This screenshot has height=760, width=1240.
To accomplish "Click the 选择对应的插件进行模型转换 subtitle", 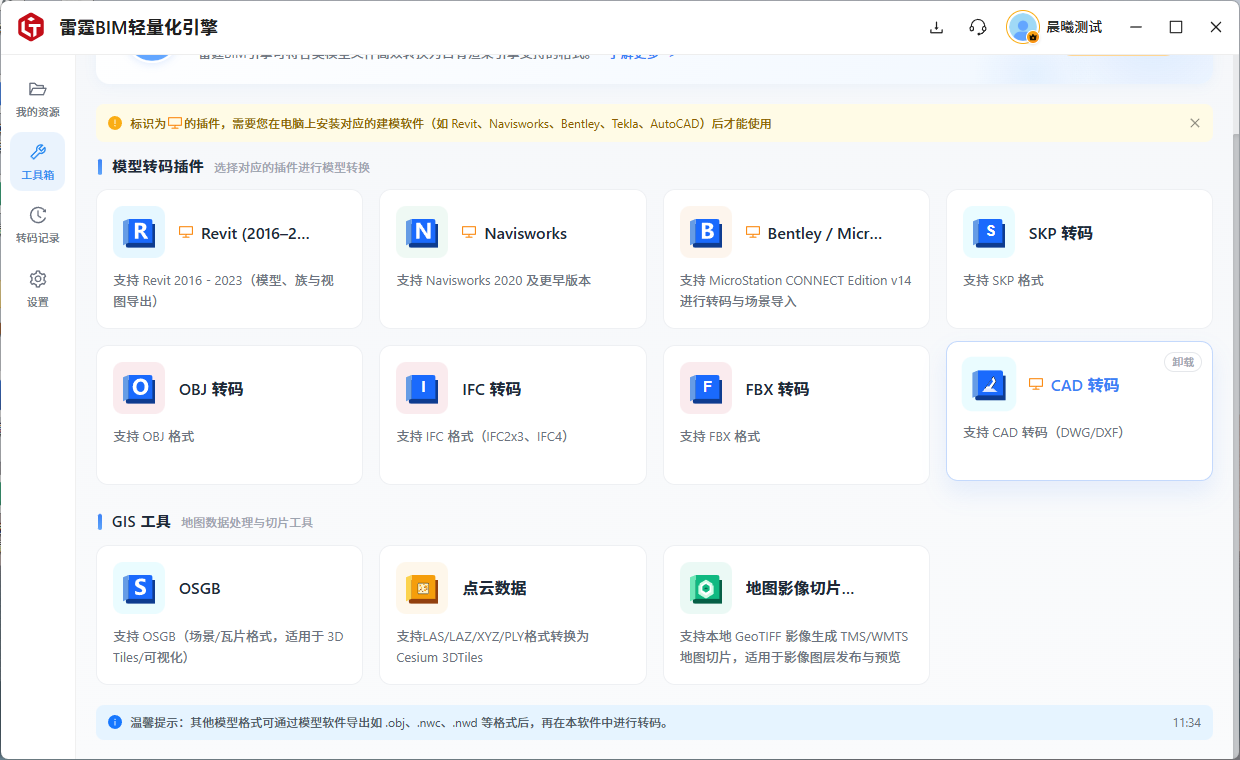I will click(292, 168).
